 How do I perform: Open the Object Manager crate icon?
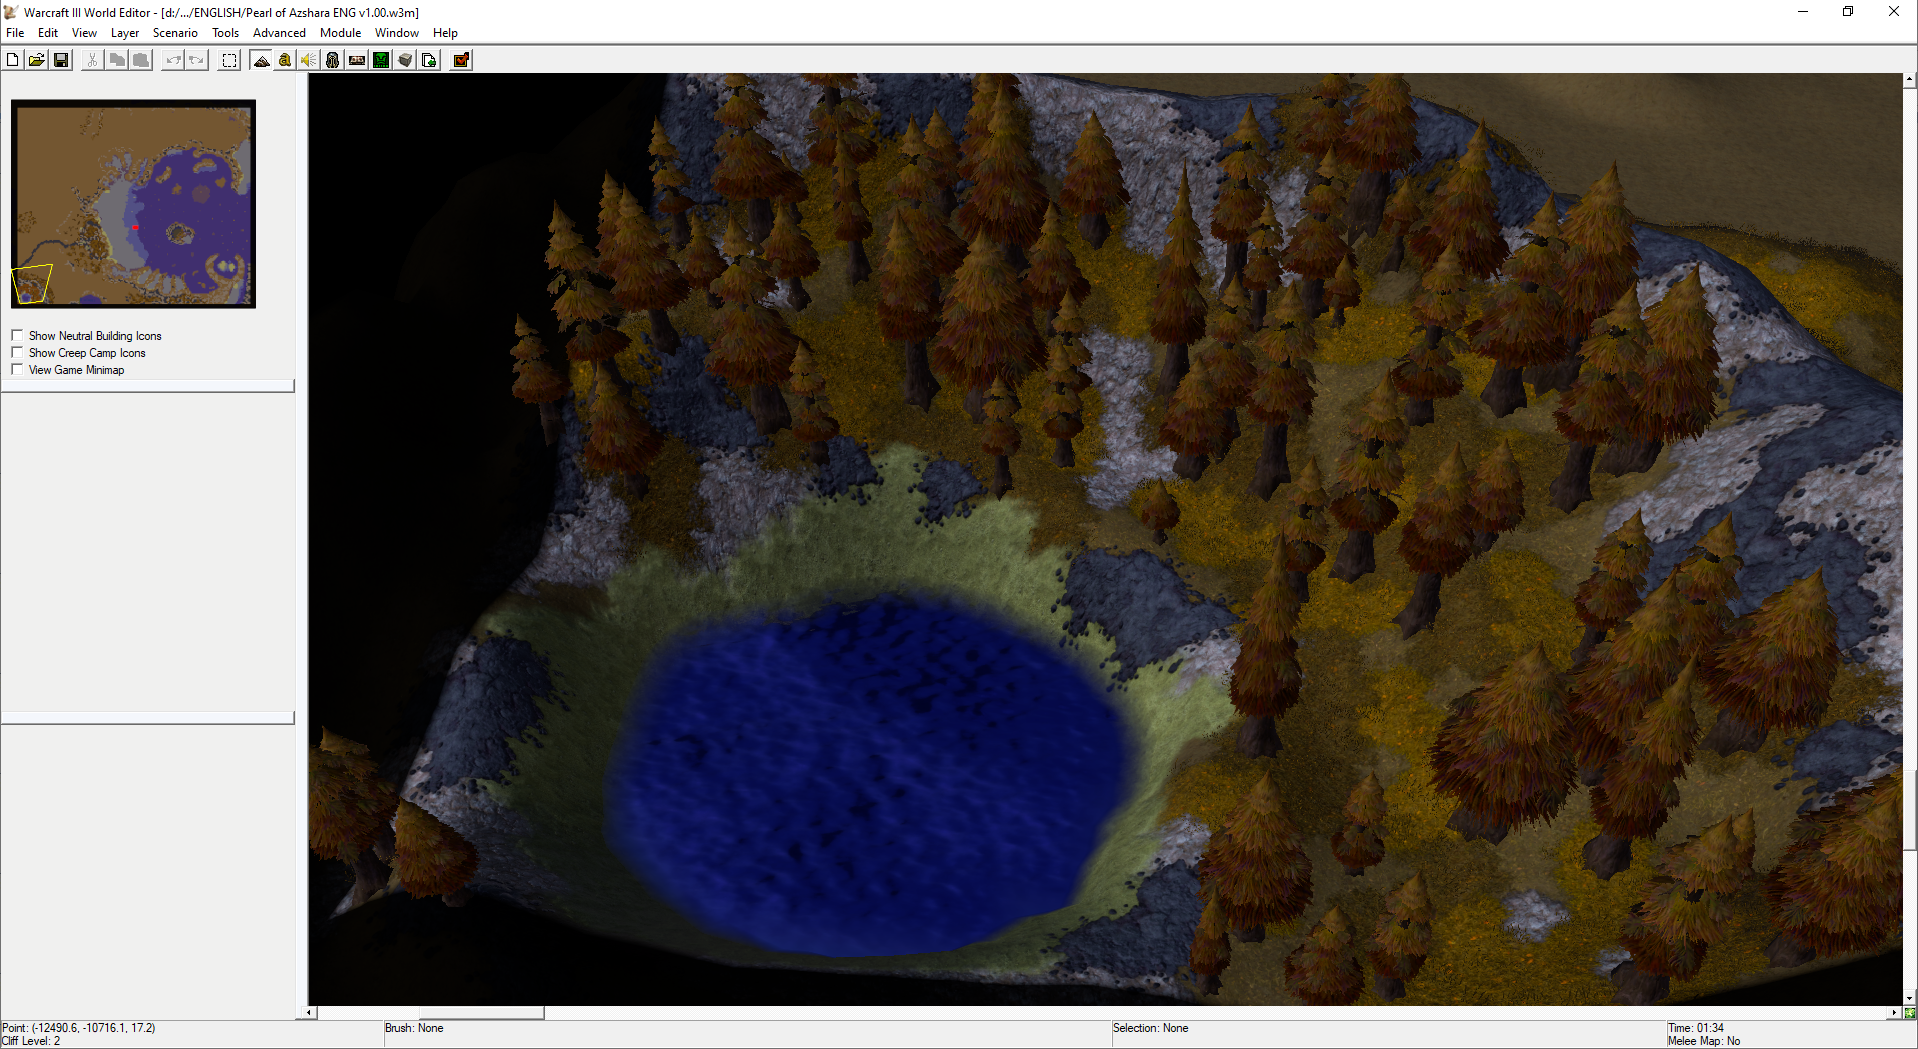coord(405,60)
